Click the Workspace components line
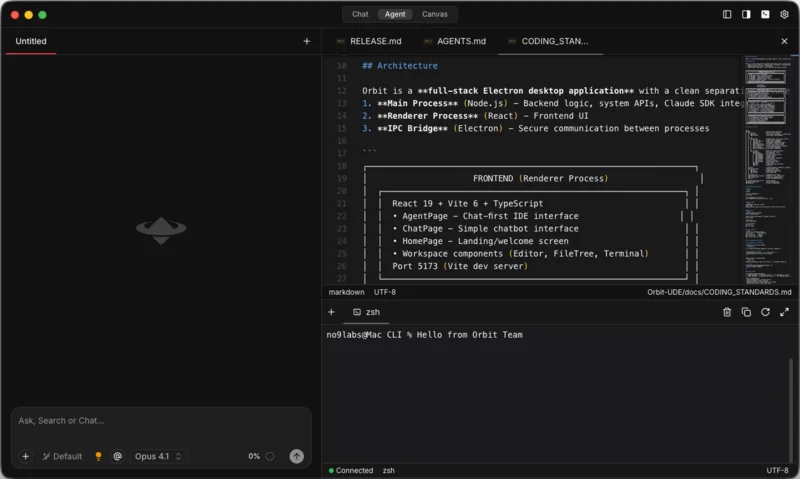Image resolution: width=800 pixels, height=479 pixels. pos(520,254)
